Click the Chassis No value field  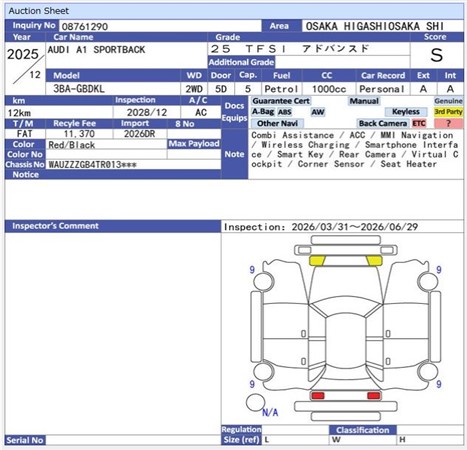pyautogui.click(x=133, y=164)
